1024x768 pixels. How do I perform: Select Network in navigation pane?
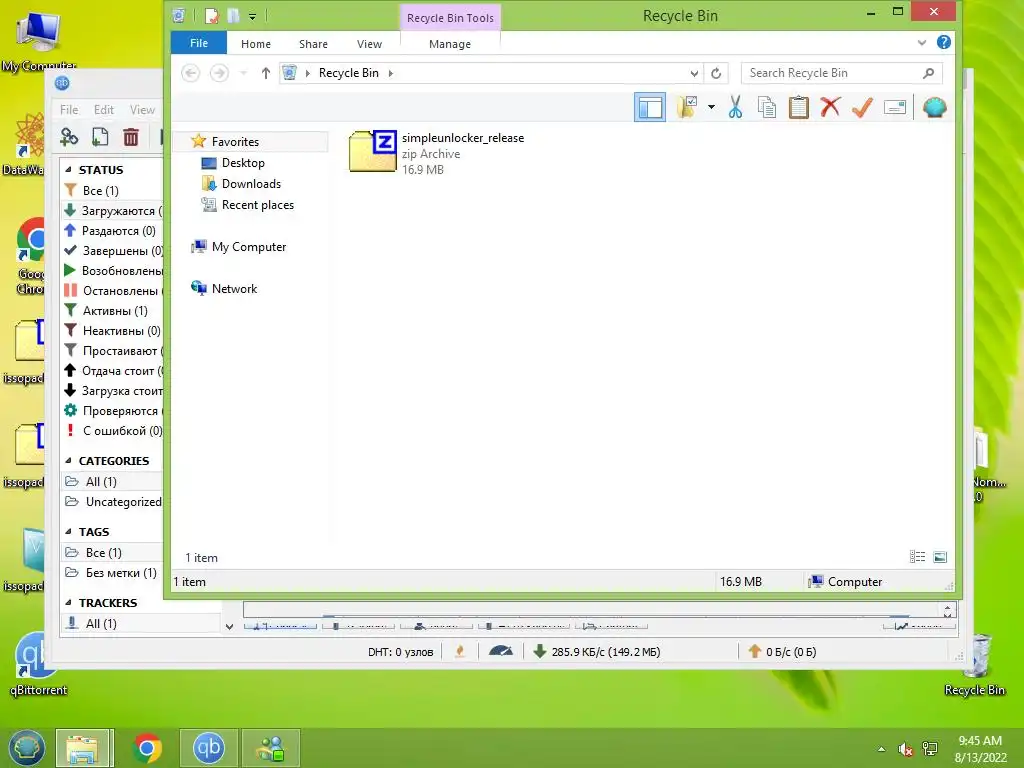click(234, 289)
